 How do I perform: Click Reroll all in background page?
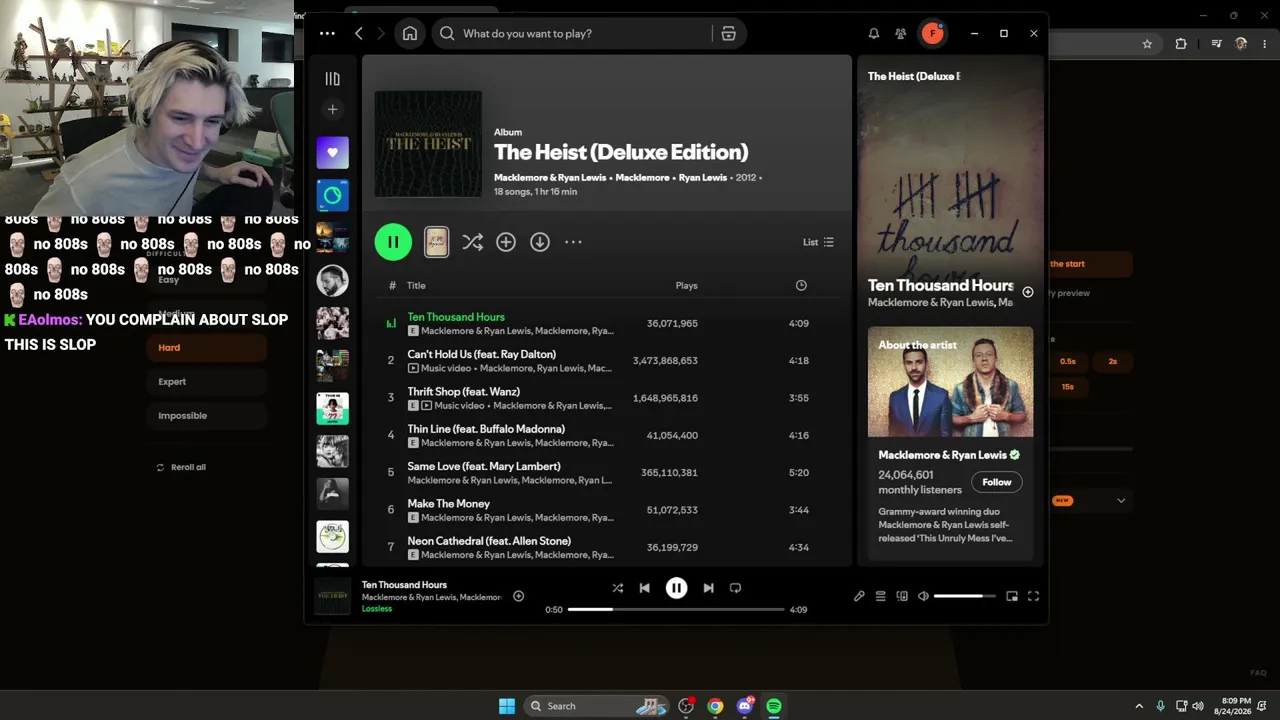tap(181, 467)
